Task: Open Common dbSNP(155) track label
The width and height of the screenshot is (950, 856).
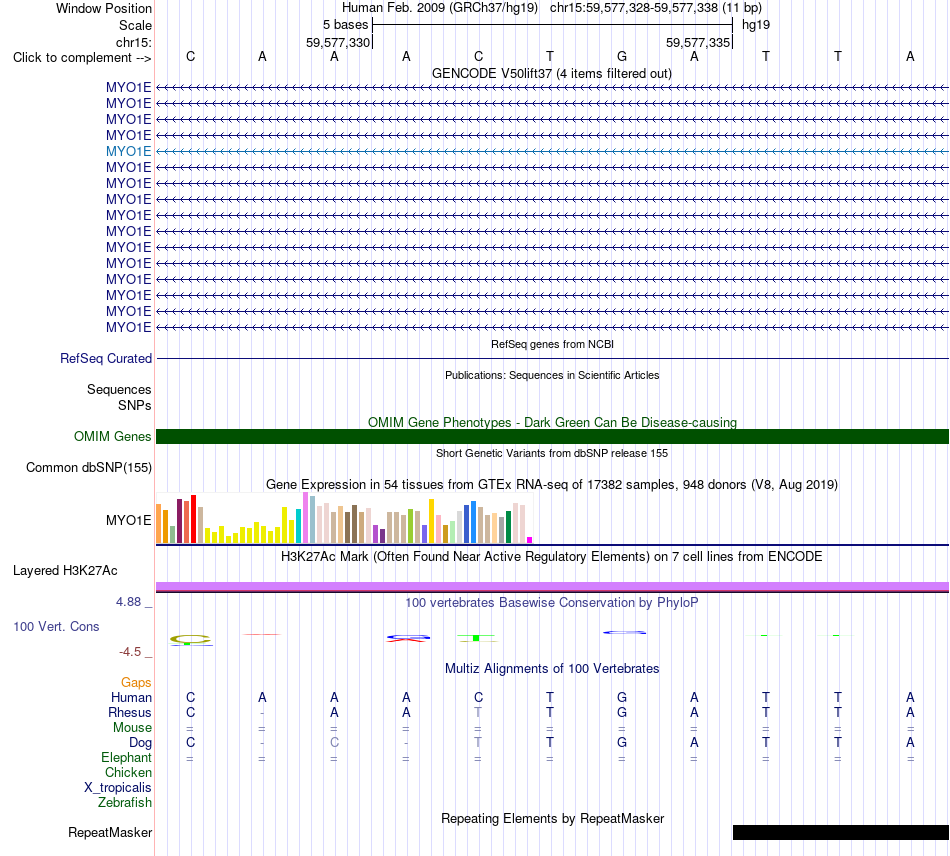Action: tap(89, 468)
